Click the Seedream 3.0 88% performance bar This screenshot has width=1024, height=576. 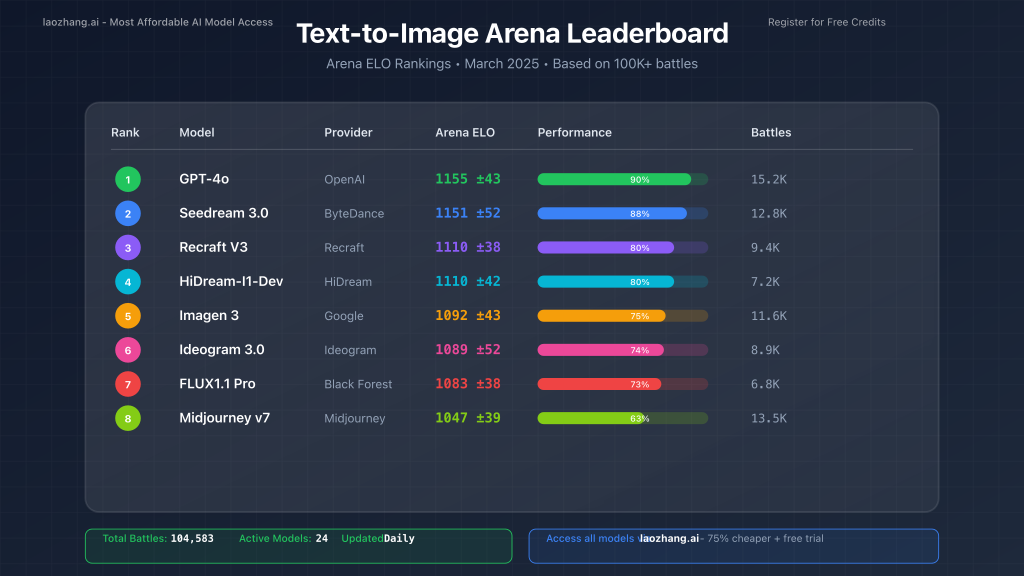coord(622,214)
